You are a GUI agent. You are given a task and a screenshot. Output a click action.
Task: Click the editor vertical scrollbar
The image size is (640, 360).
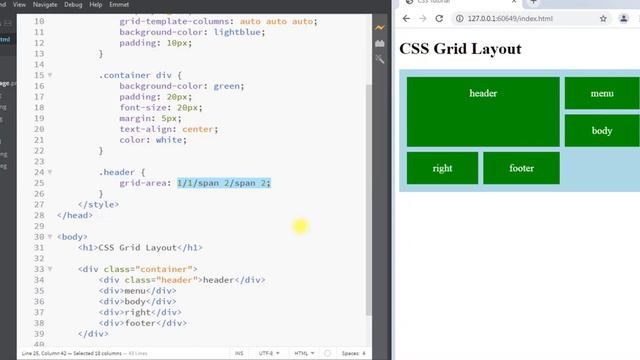(369, 200)
